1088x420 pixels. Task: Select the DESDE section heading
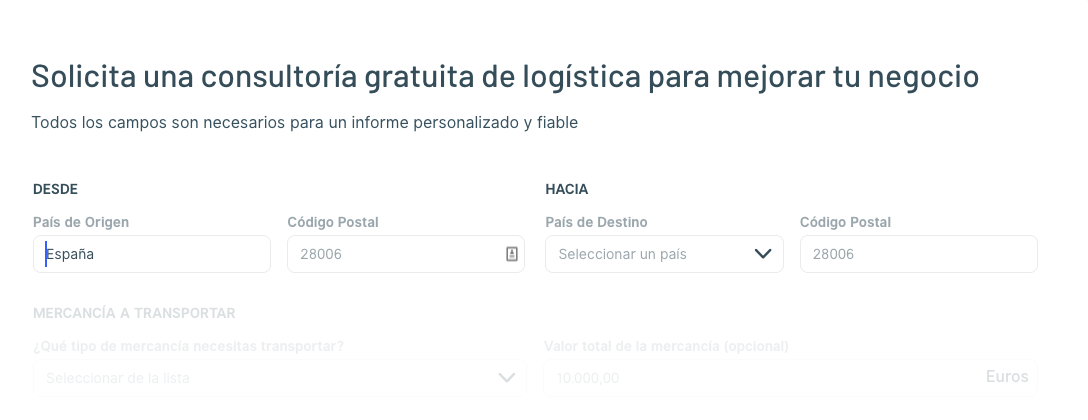point(56,189)
